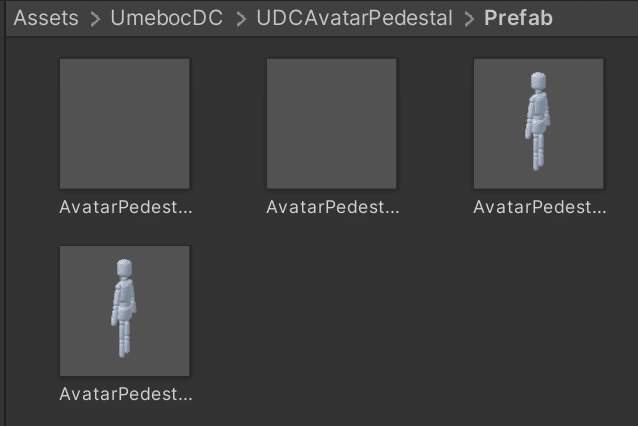This screenshot has height=426, width=638.
Task: Go to the UmebocDC breadcrumb folder
Action: coord(167,18)
